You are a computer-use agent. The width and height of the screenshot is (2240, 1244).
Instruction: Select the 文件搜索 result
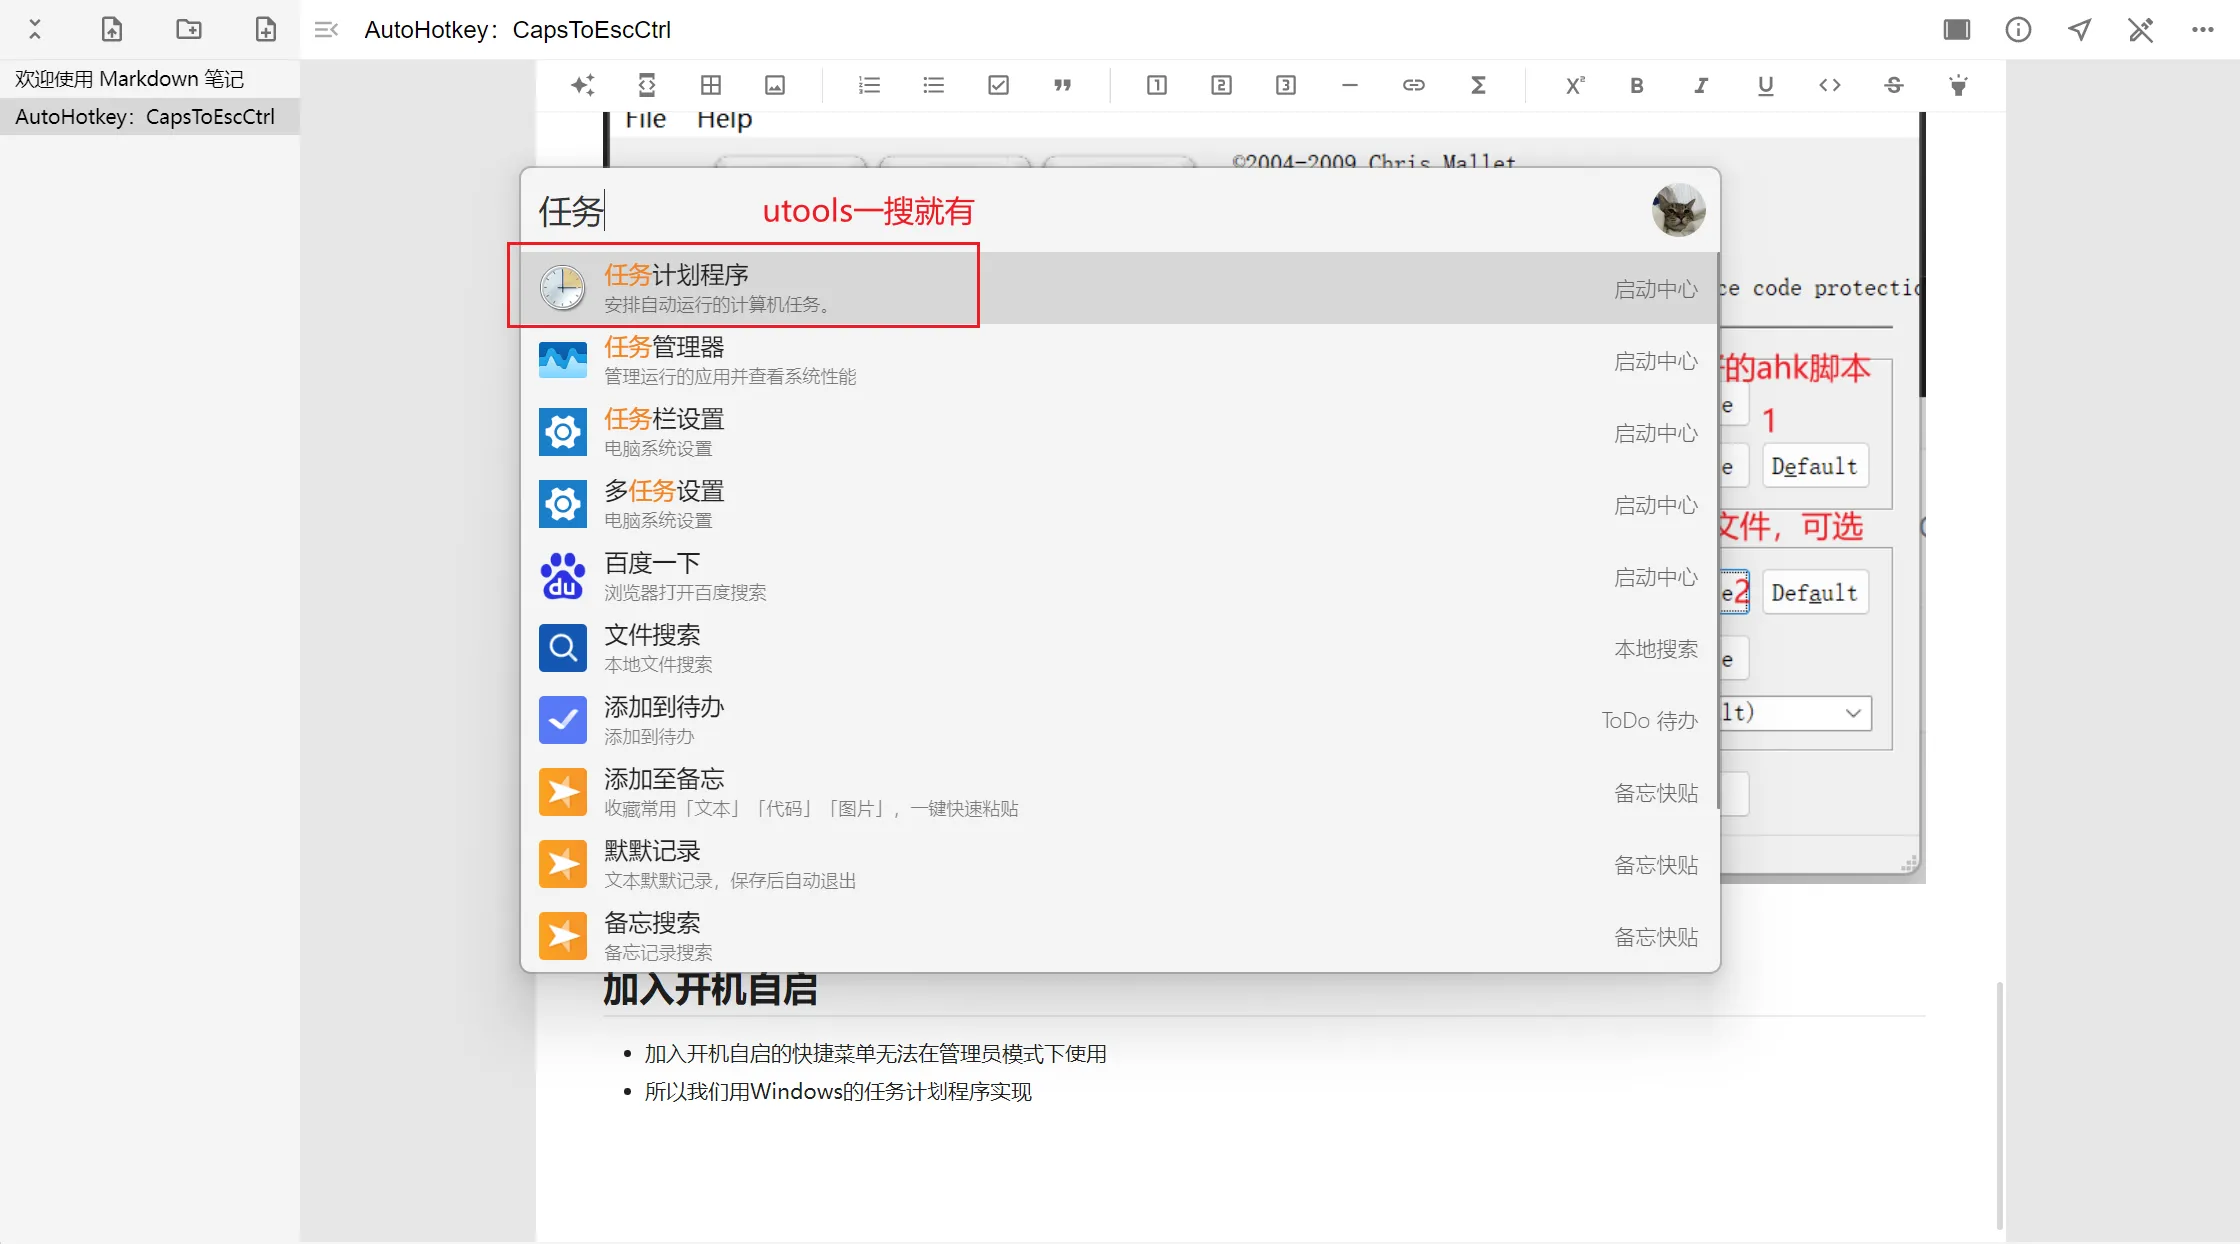coord(1120,648)
